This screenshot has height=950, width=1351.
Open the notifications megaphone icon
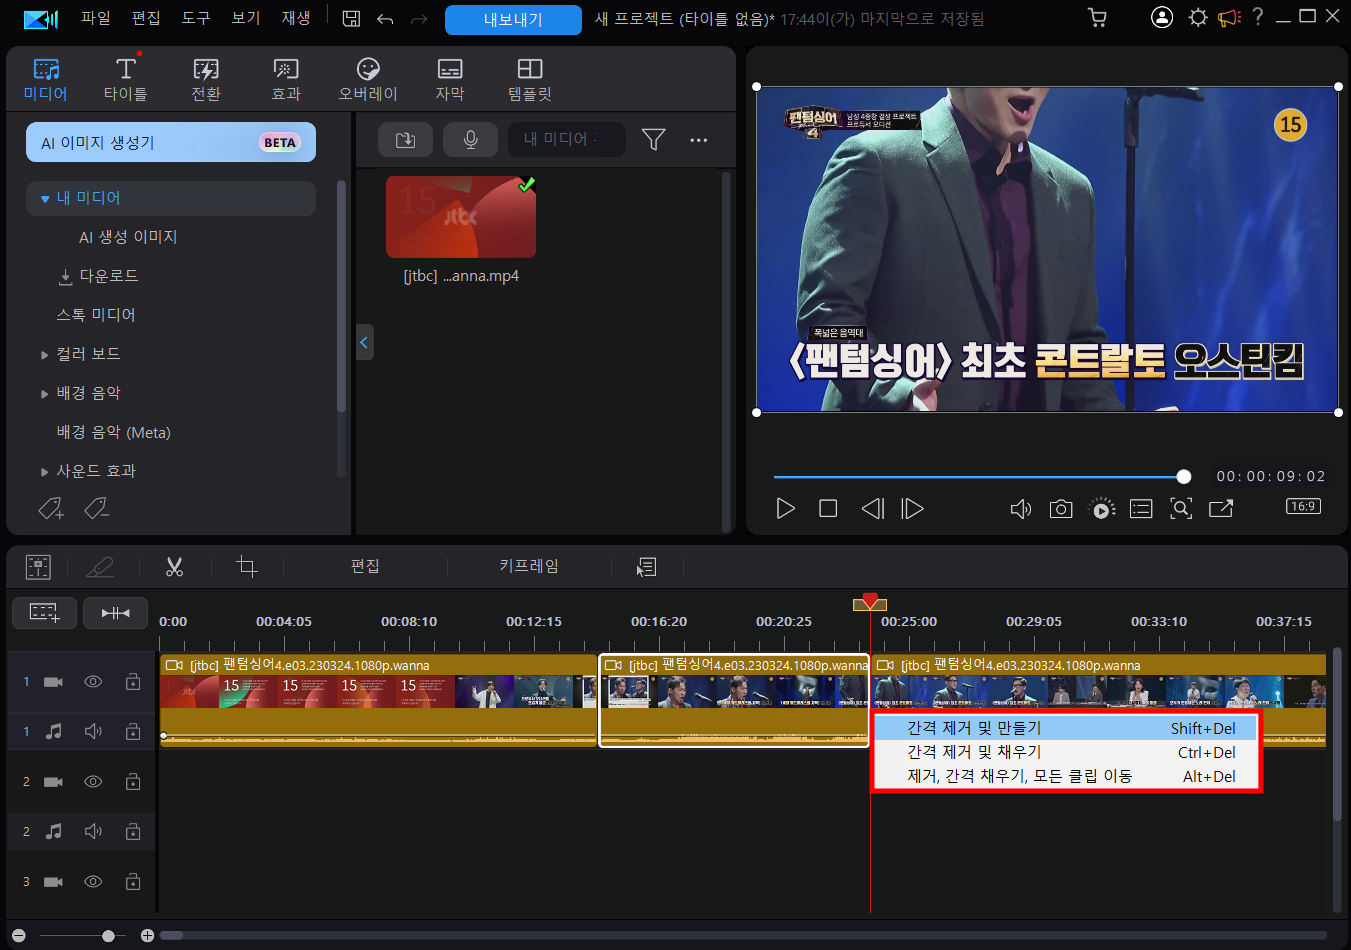pyautogui.click(x=1229, y=18)
